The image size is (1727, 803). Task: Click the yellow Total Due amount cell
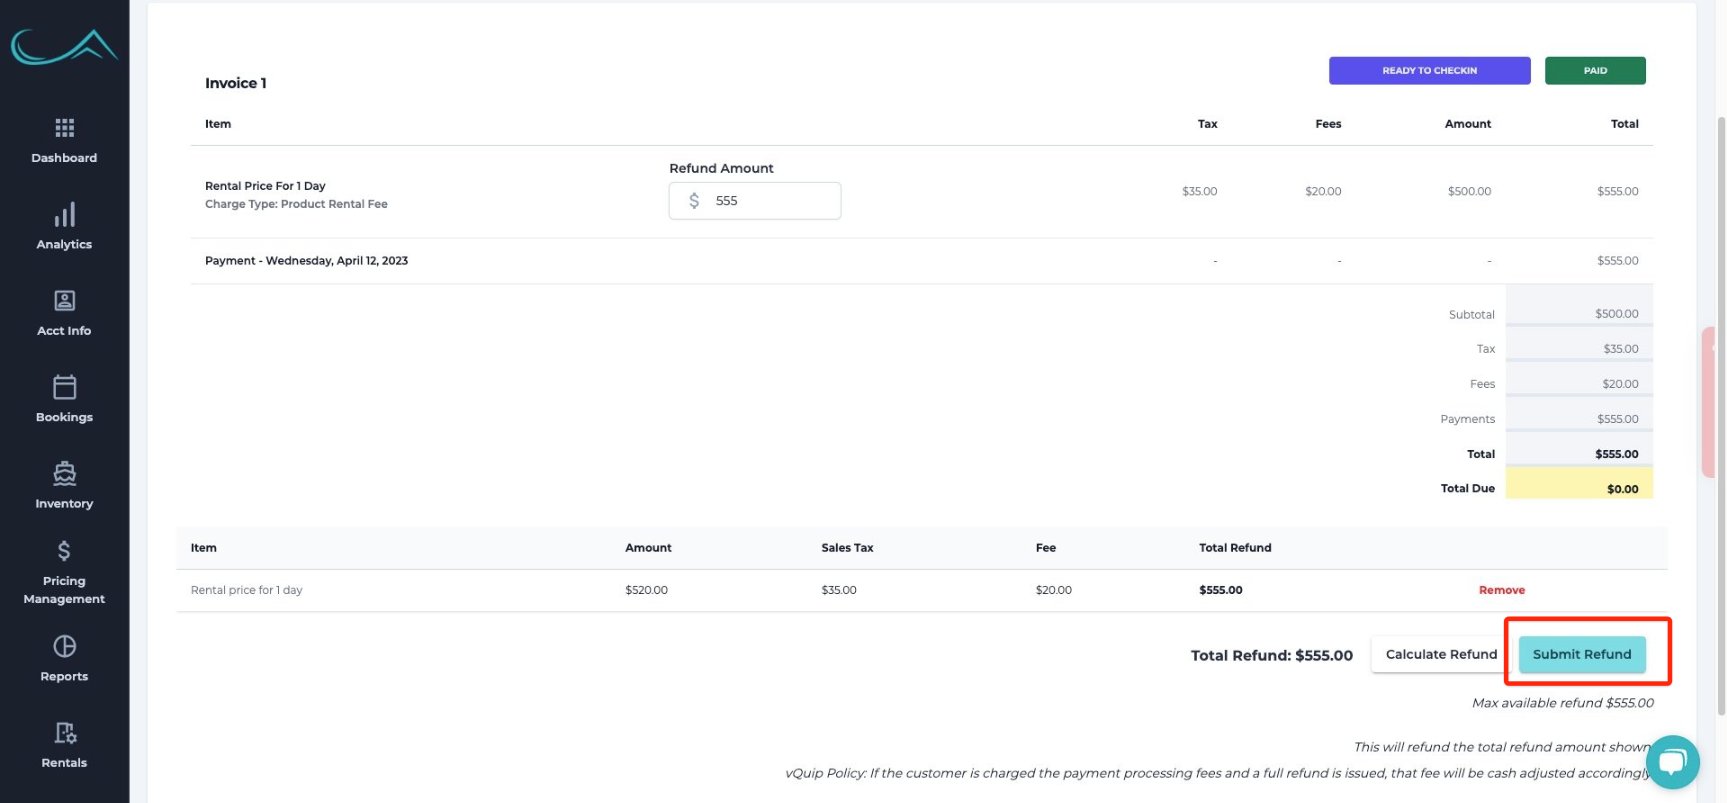coord(1579,488)
